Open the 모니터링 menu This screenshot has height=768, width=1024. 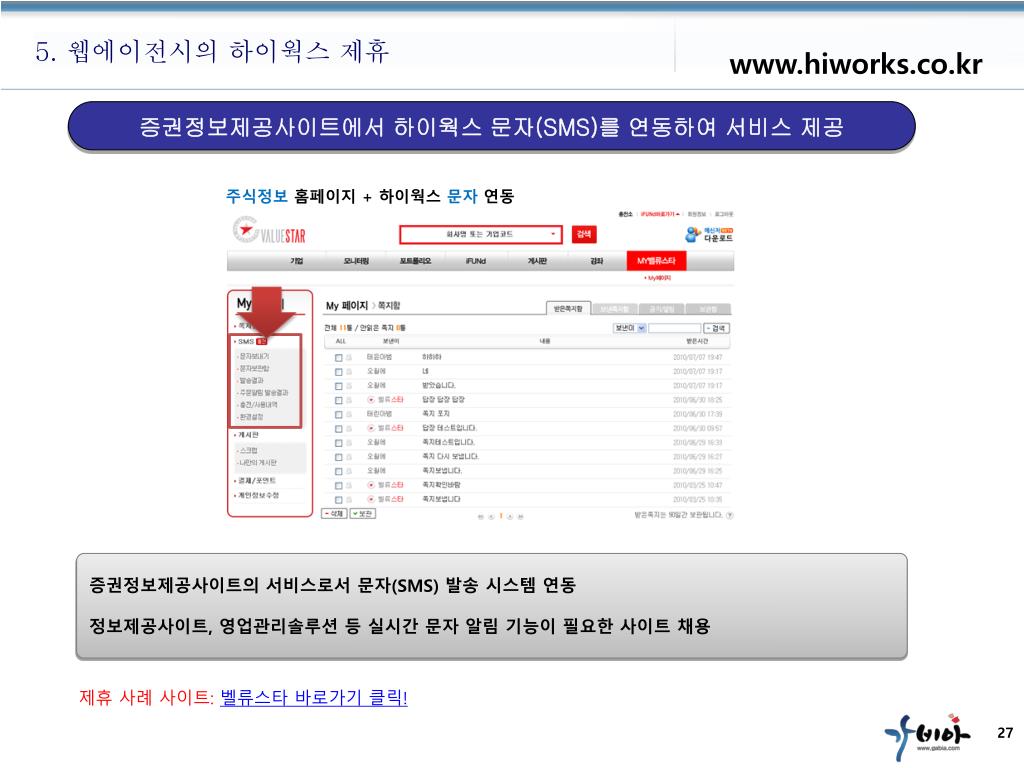click(356, 261)
